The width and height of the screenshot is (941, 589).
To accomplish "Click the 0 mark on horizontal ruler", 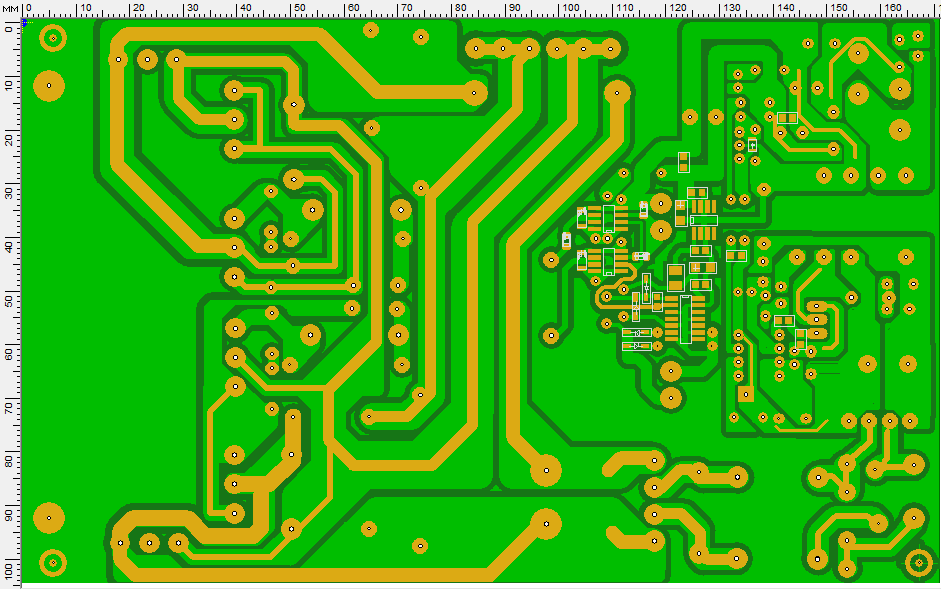I will (27, 9).
